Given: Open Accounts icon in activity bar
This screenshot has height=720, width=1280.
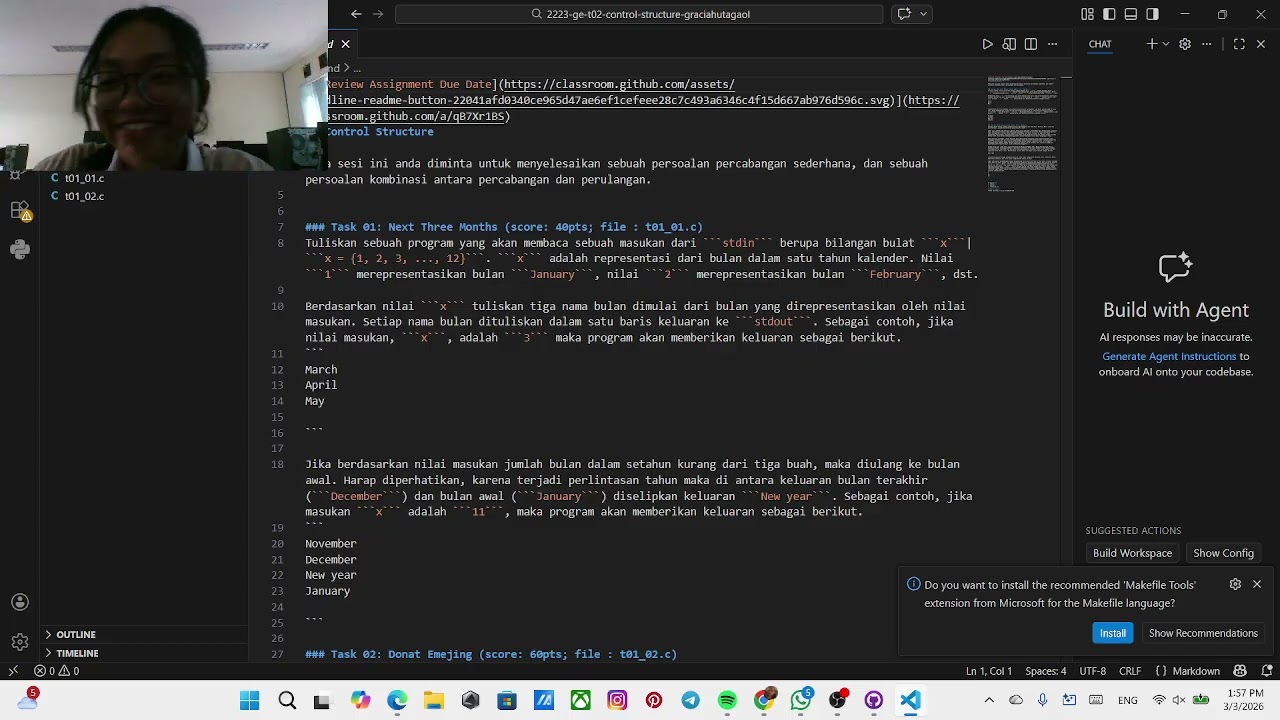Looking at the screenshot, I should point(20,602).
